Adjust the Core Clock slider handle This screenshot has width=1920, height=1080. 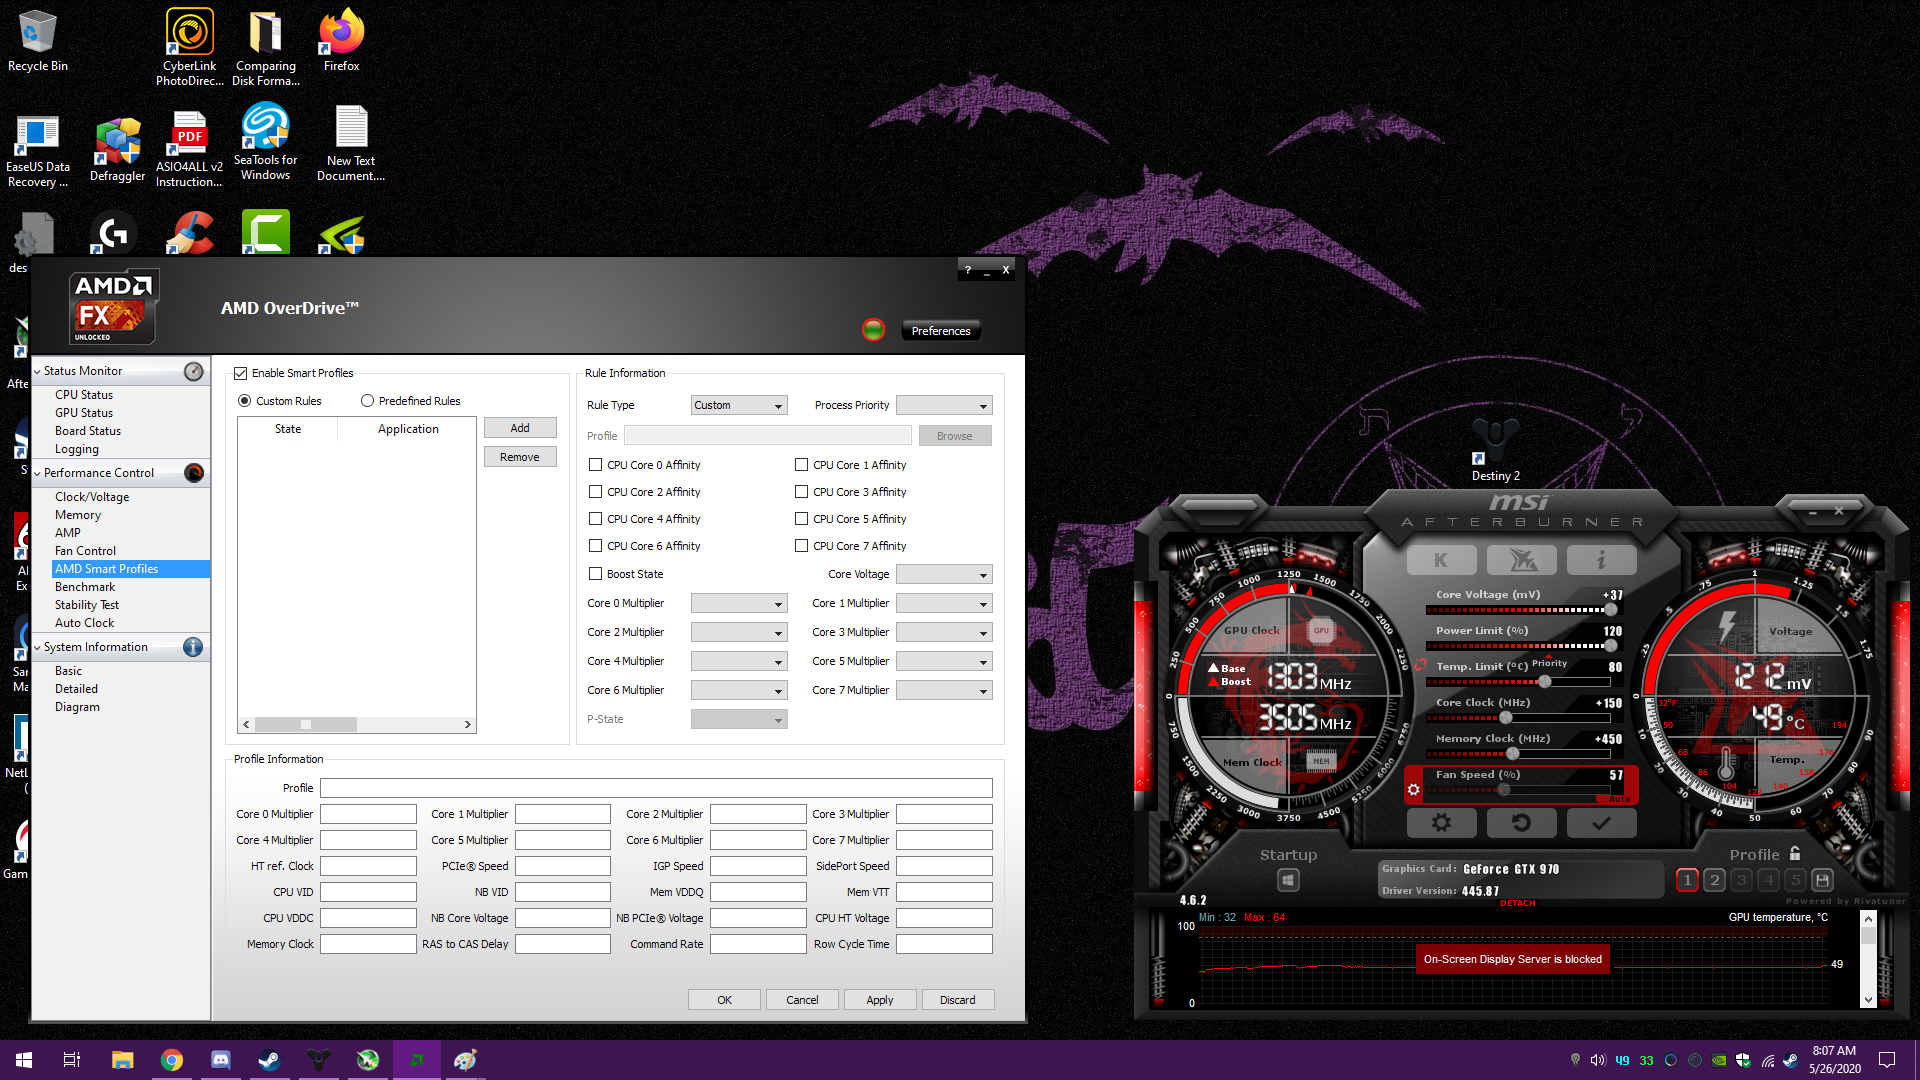[1506, 718]
